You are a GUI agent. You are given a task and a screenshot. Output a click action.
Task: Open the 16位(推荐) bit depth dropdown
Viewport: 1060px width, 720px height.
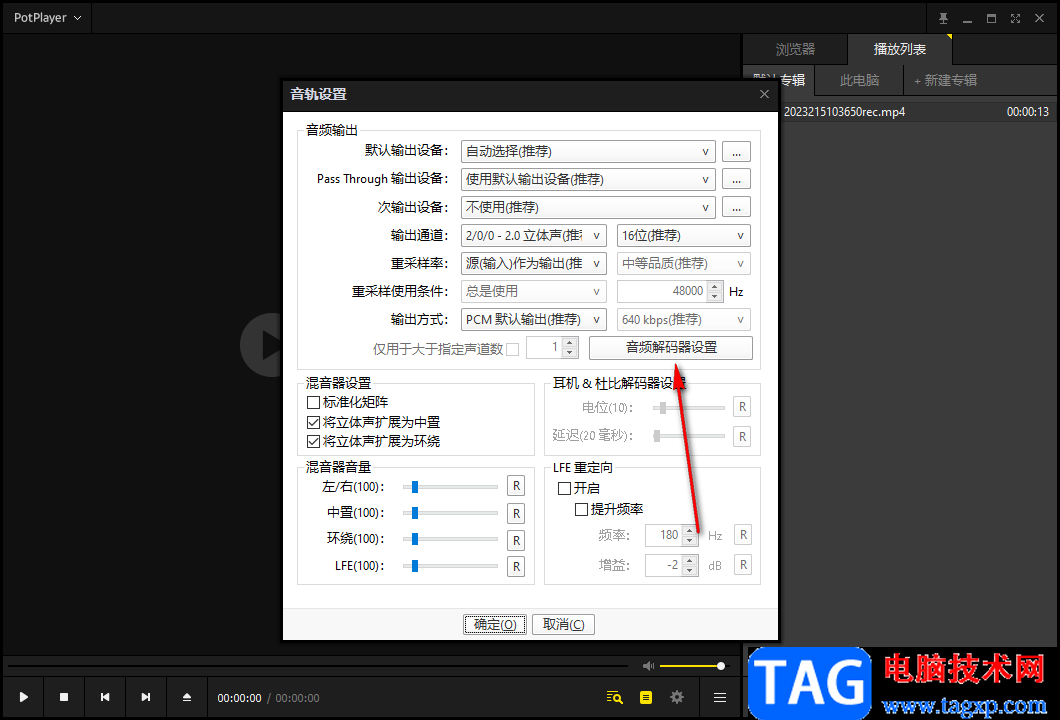683,235
